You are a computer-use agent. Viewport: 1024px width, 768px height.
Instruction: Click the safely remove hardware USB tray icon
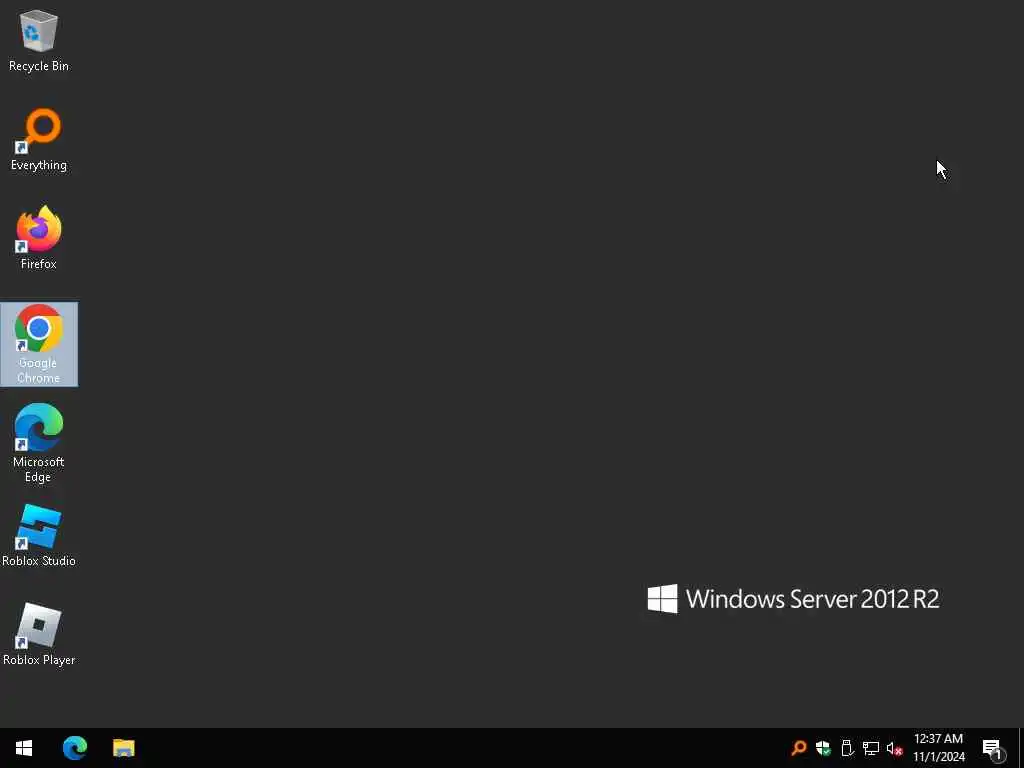pyautogui.click(x=847, y=748)
